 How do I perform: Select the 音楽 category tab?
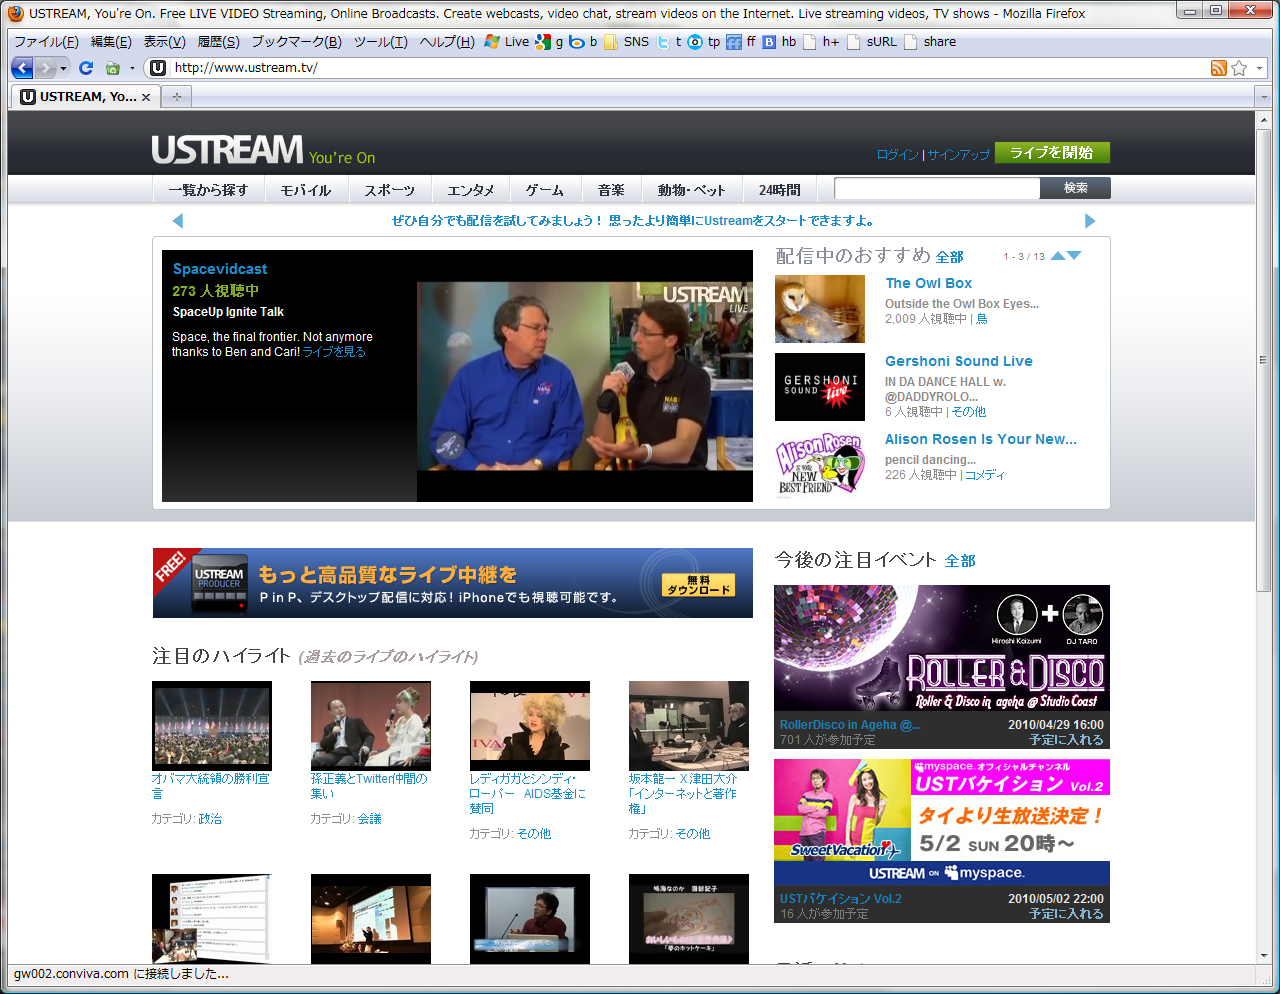click(x=611, y=190)
